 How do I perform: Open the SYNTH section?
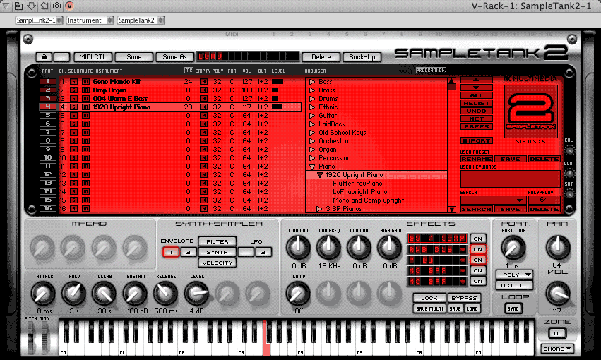(217, 252)
